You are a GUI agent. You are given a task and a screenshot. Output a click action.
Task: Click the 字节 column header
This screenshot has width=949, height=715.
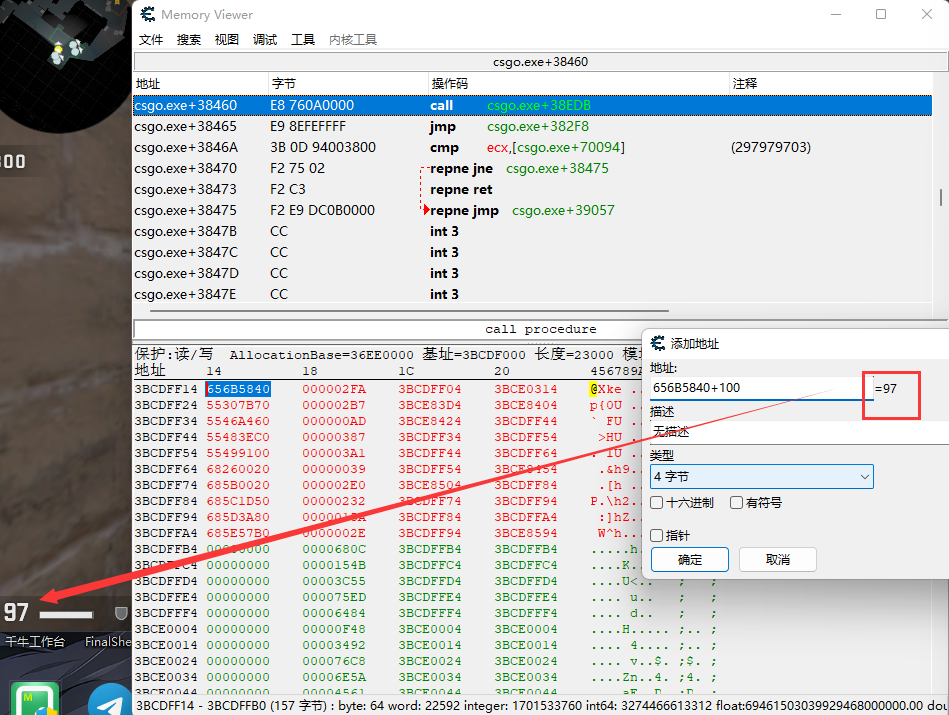click(x=348, y=84)
